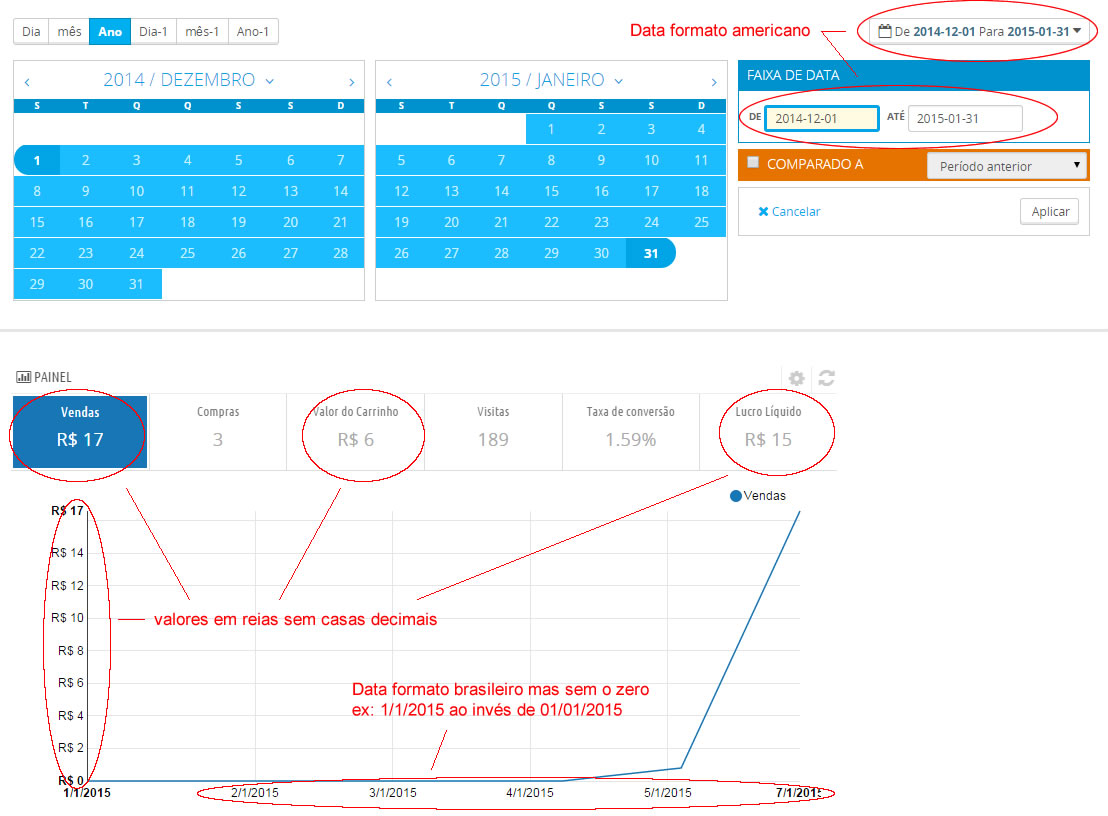Viewport: 1108px width, 816px height.
Task: Expand the 2015 / Janeiro month dropdown
Action: click(618, 81)
